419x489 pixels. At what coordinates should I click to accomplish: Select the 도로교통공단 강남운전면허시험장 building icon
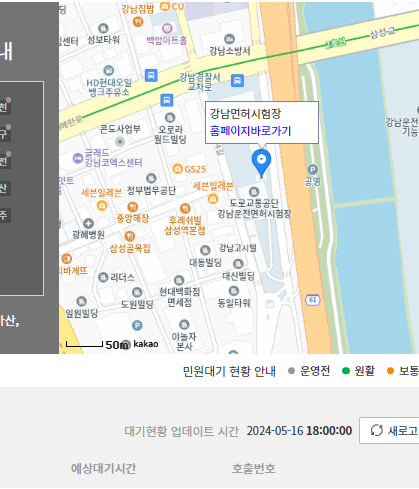point(254,192)
